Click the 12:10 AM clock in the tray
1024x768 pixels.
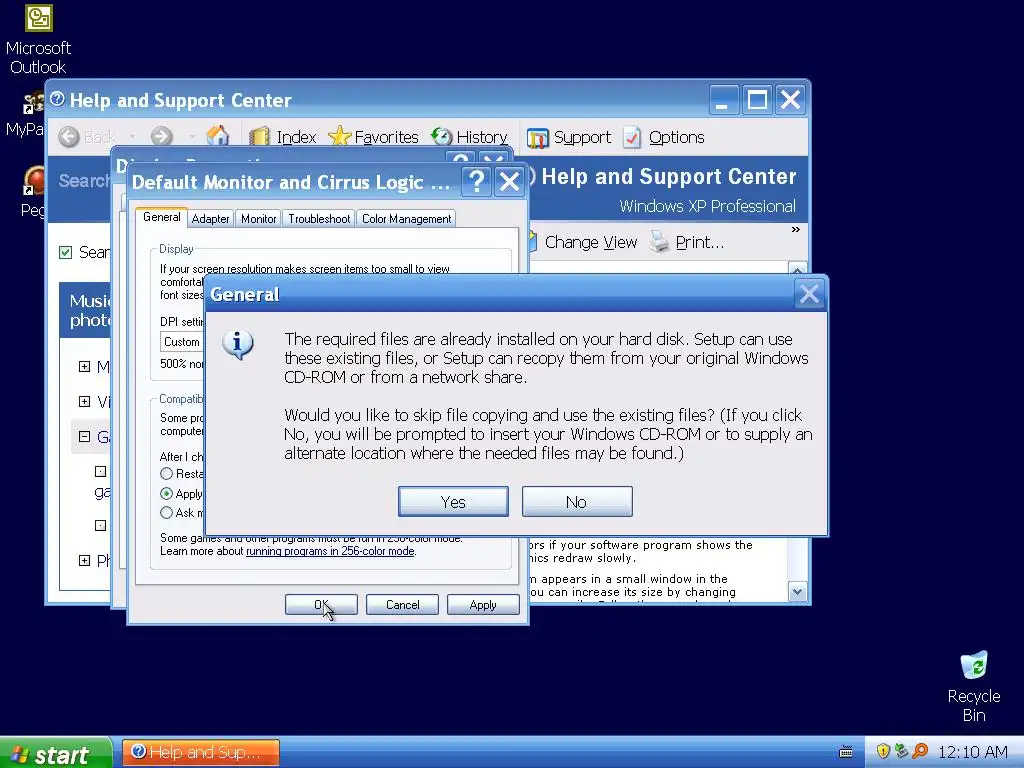pos(972,752)
